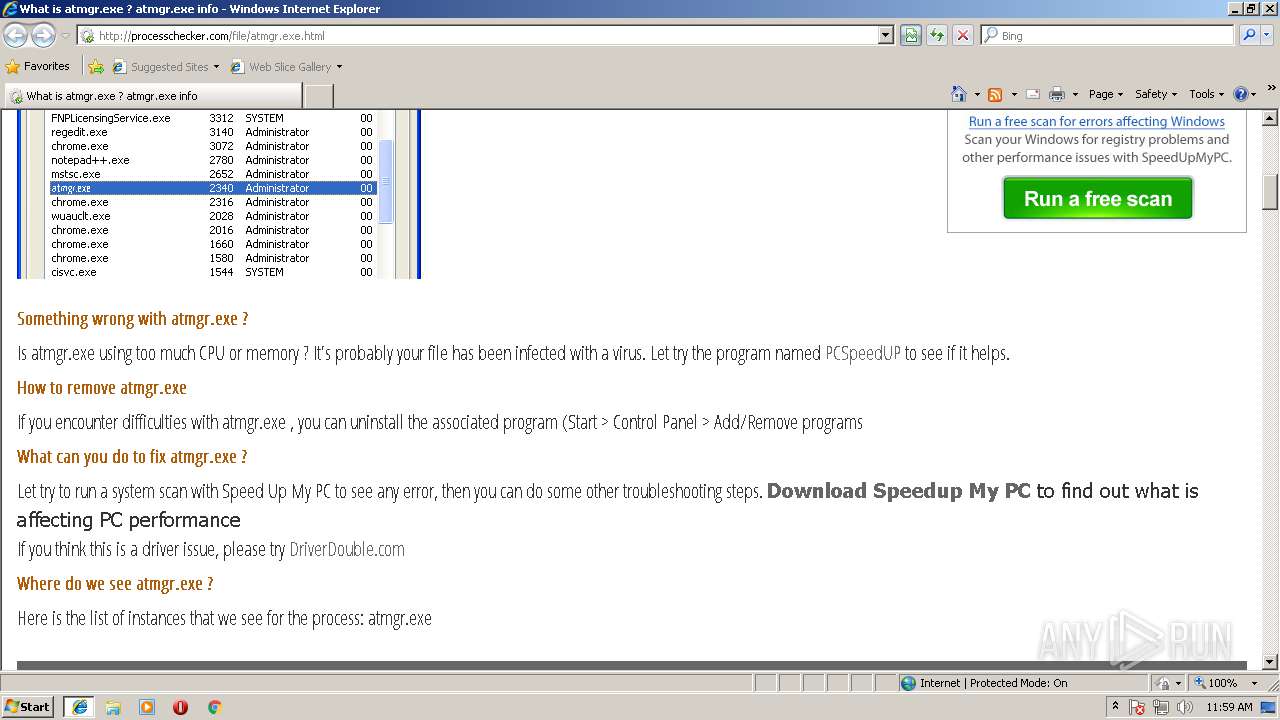Open the Chrome taskbar icon
The height and width of the screenshot is (720, 1280).
pyautogui.click(x=214, y=707)
